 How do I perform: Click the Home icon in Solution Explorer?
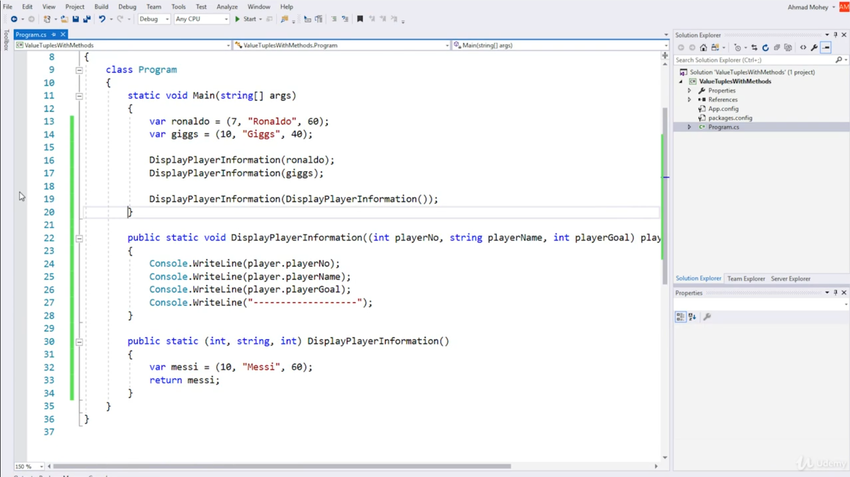703,48
